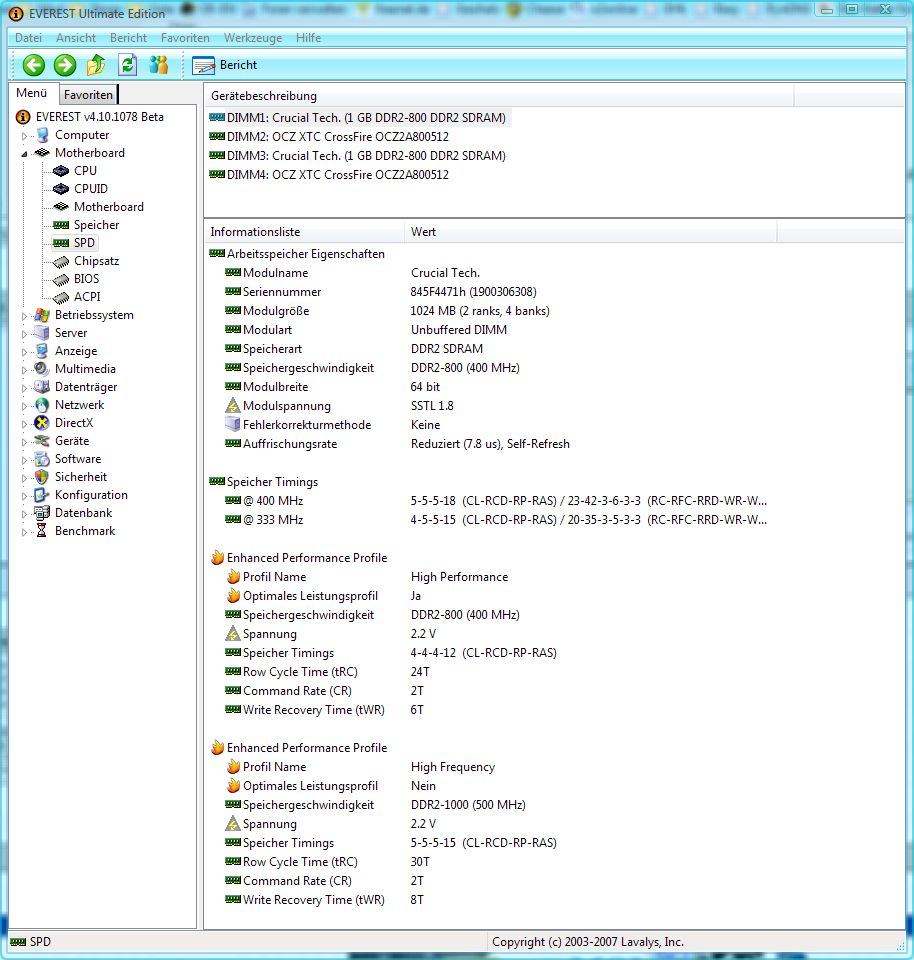
Task: Select the Motherboard sub-item icon
Action: 61,207
